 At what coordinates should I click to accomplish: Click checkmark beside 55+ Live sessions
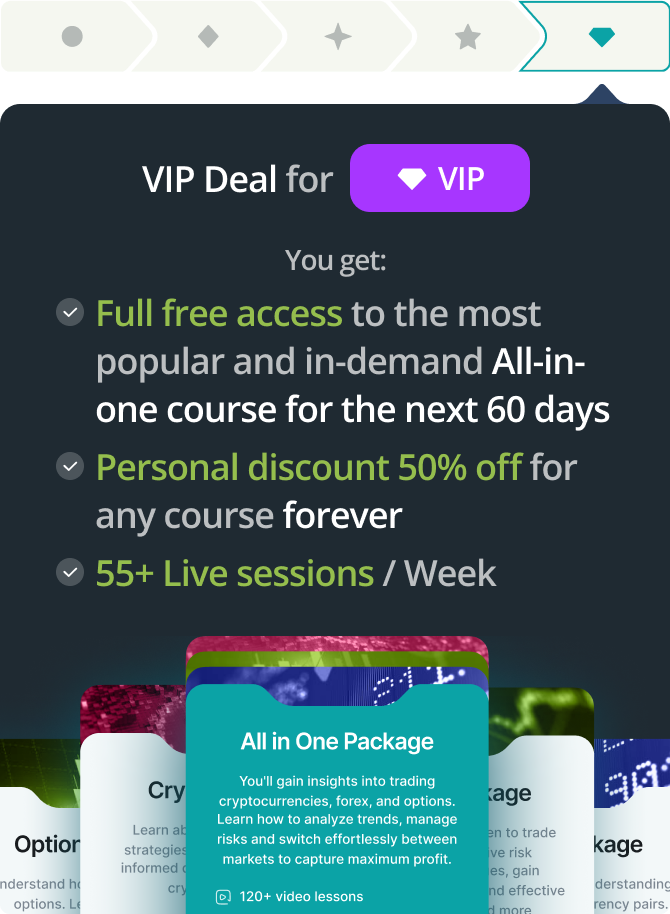click(70, 572)
